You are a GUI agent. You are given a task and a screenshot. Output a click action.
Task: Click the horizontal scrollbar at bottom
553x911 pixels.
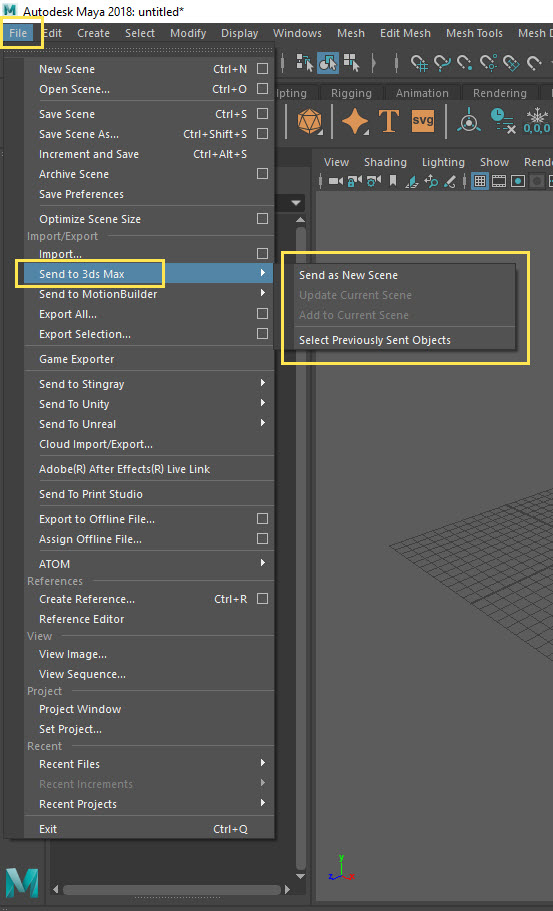[174, 890]
